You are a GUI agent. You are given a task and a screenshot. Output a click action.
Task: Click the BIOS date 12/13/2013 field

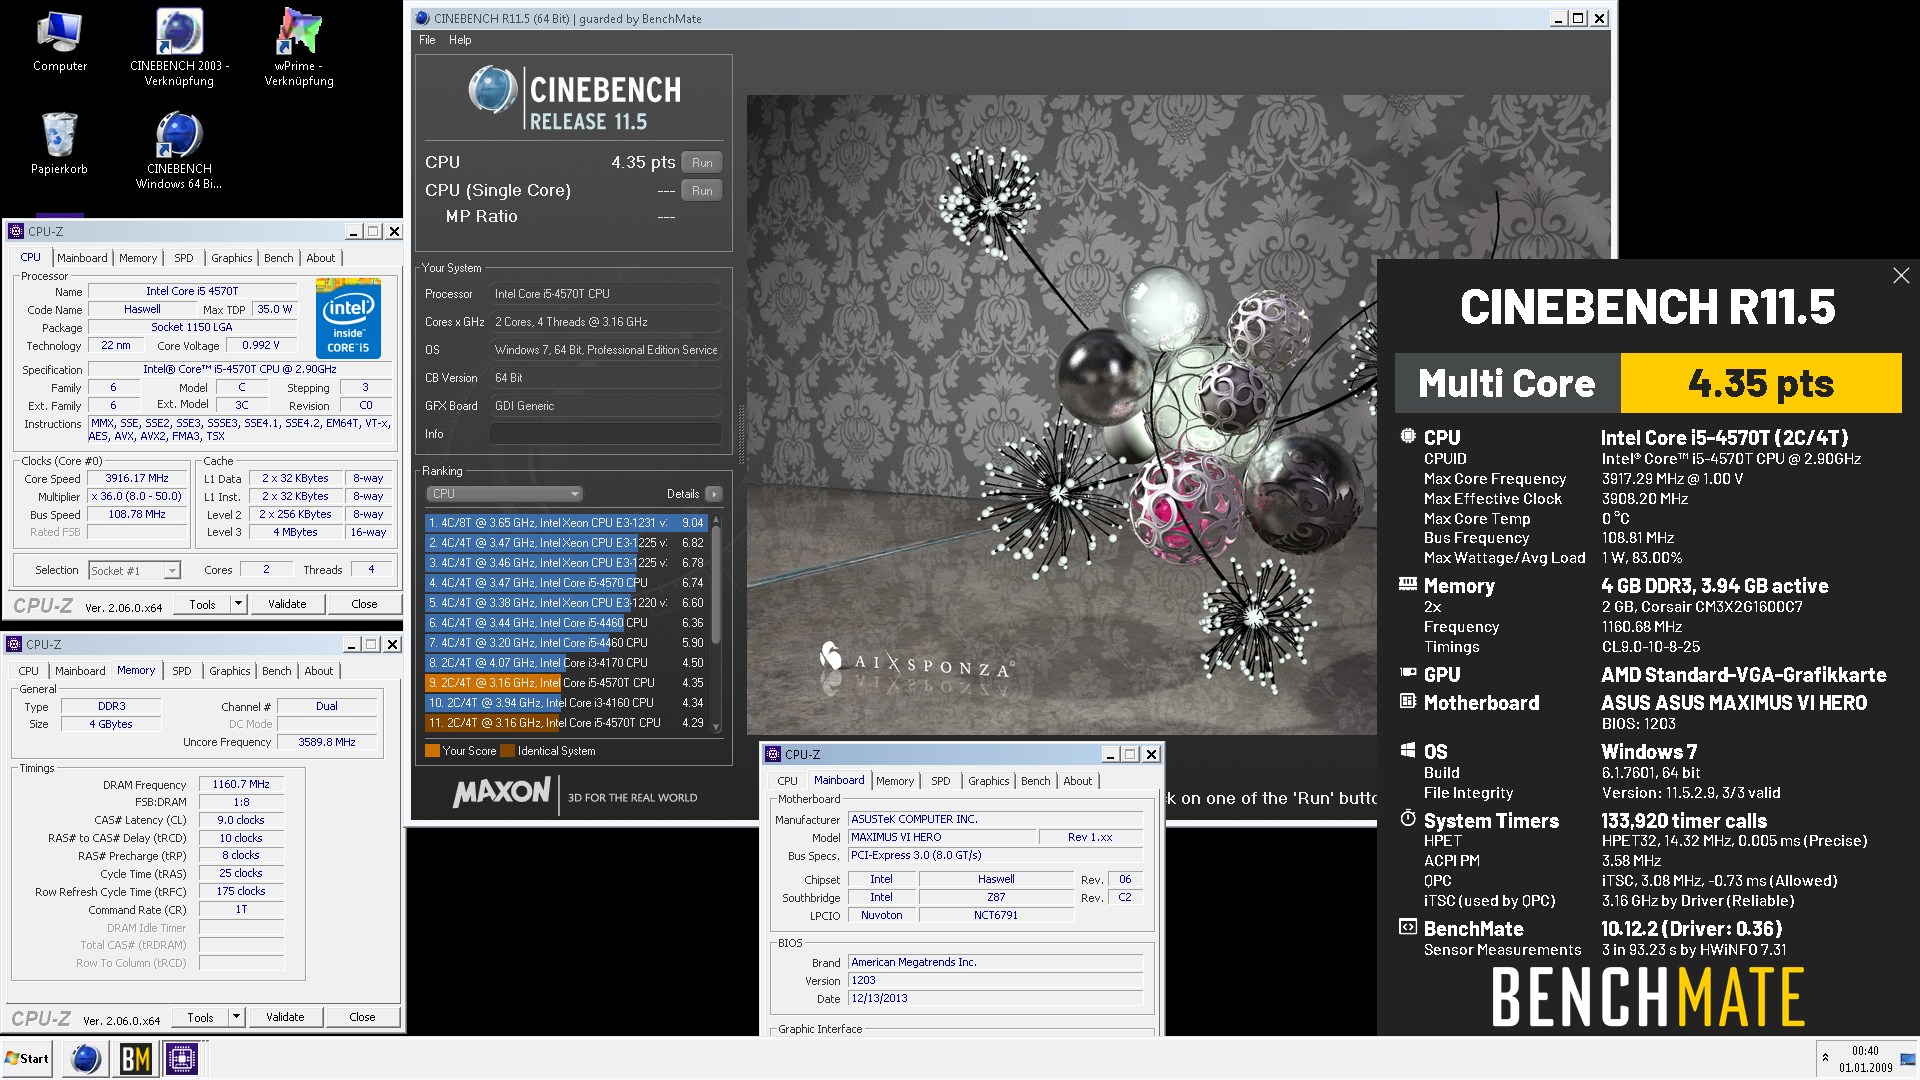[x=995, y=998]
